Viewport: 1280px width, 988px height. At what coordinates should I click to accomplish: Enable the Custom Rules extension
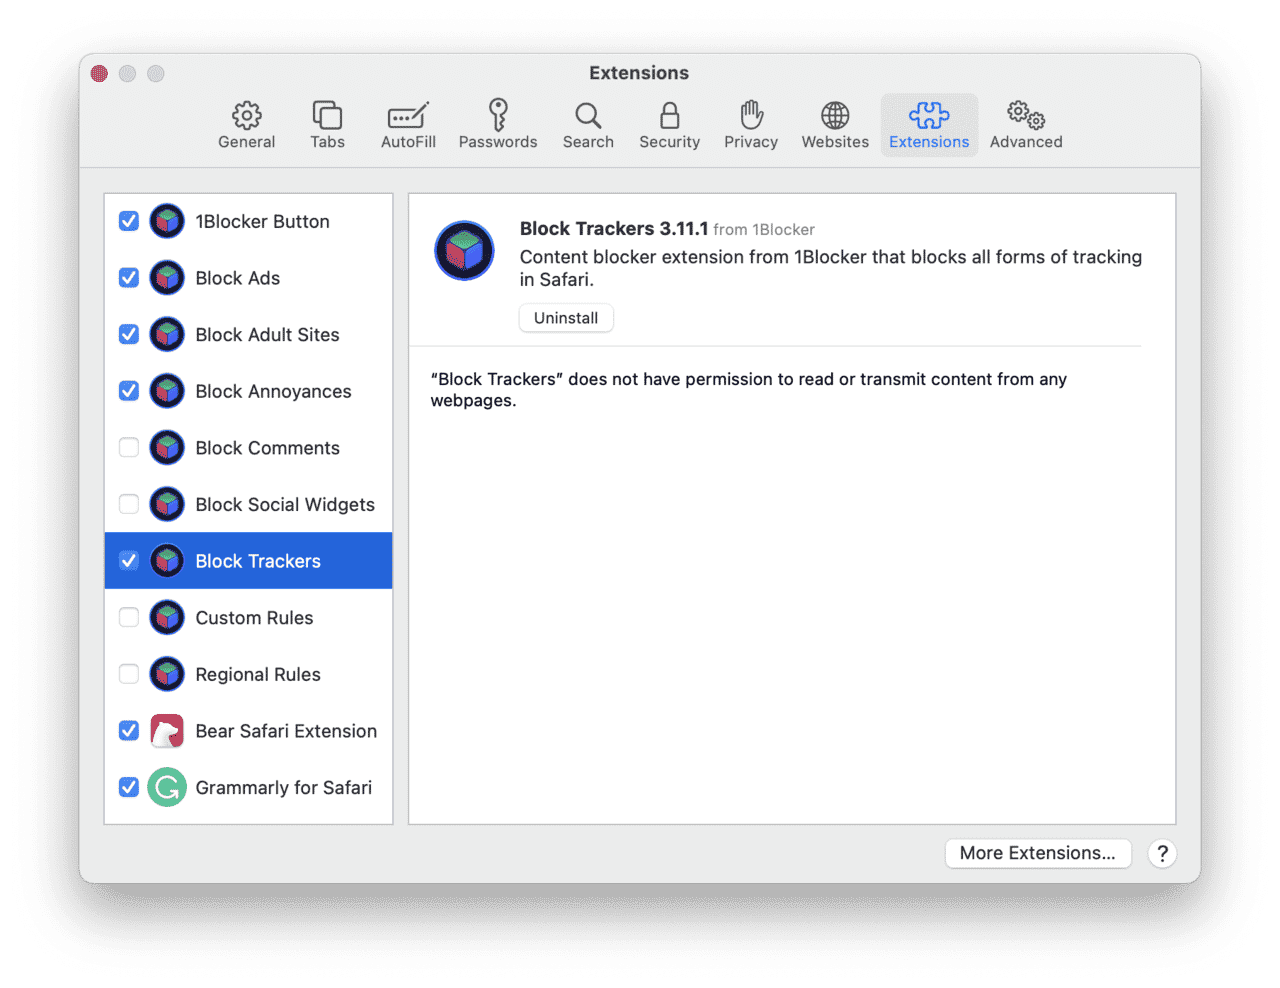(128, 617)
